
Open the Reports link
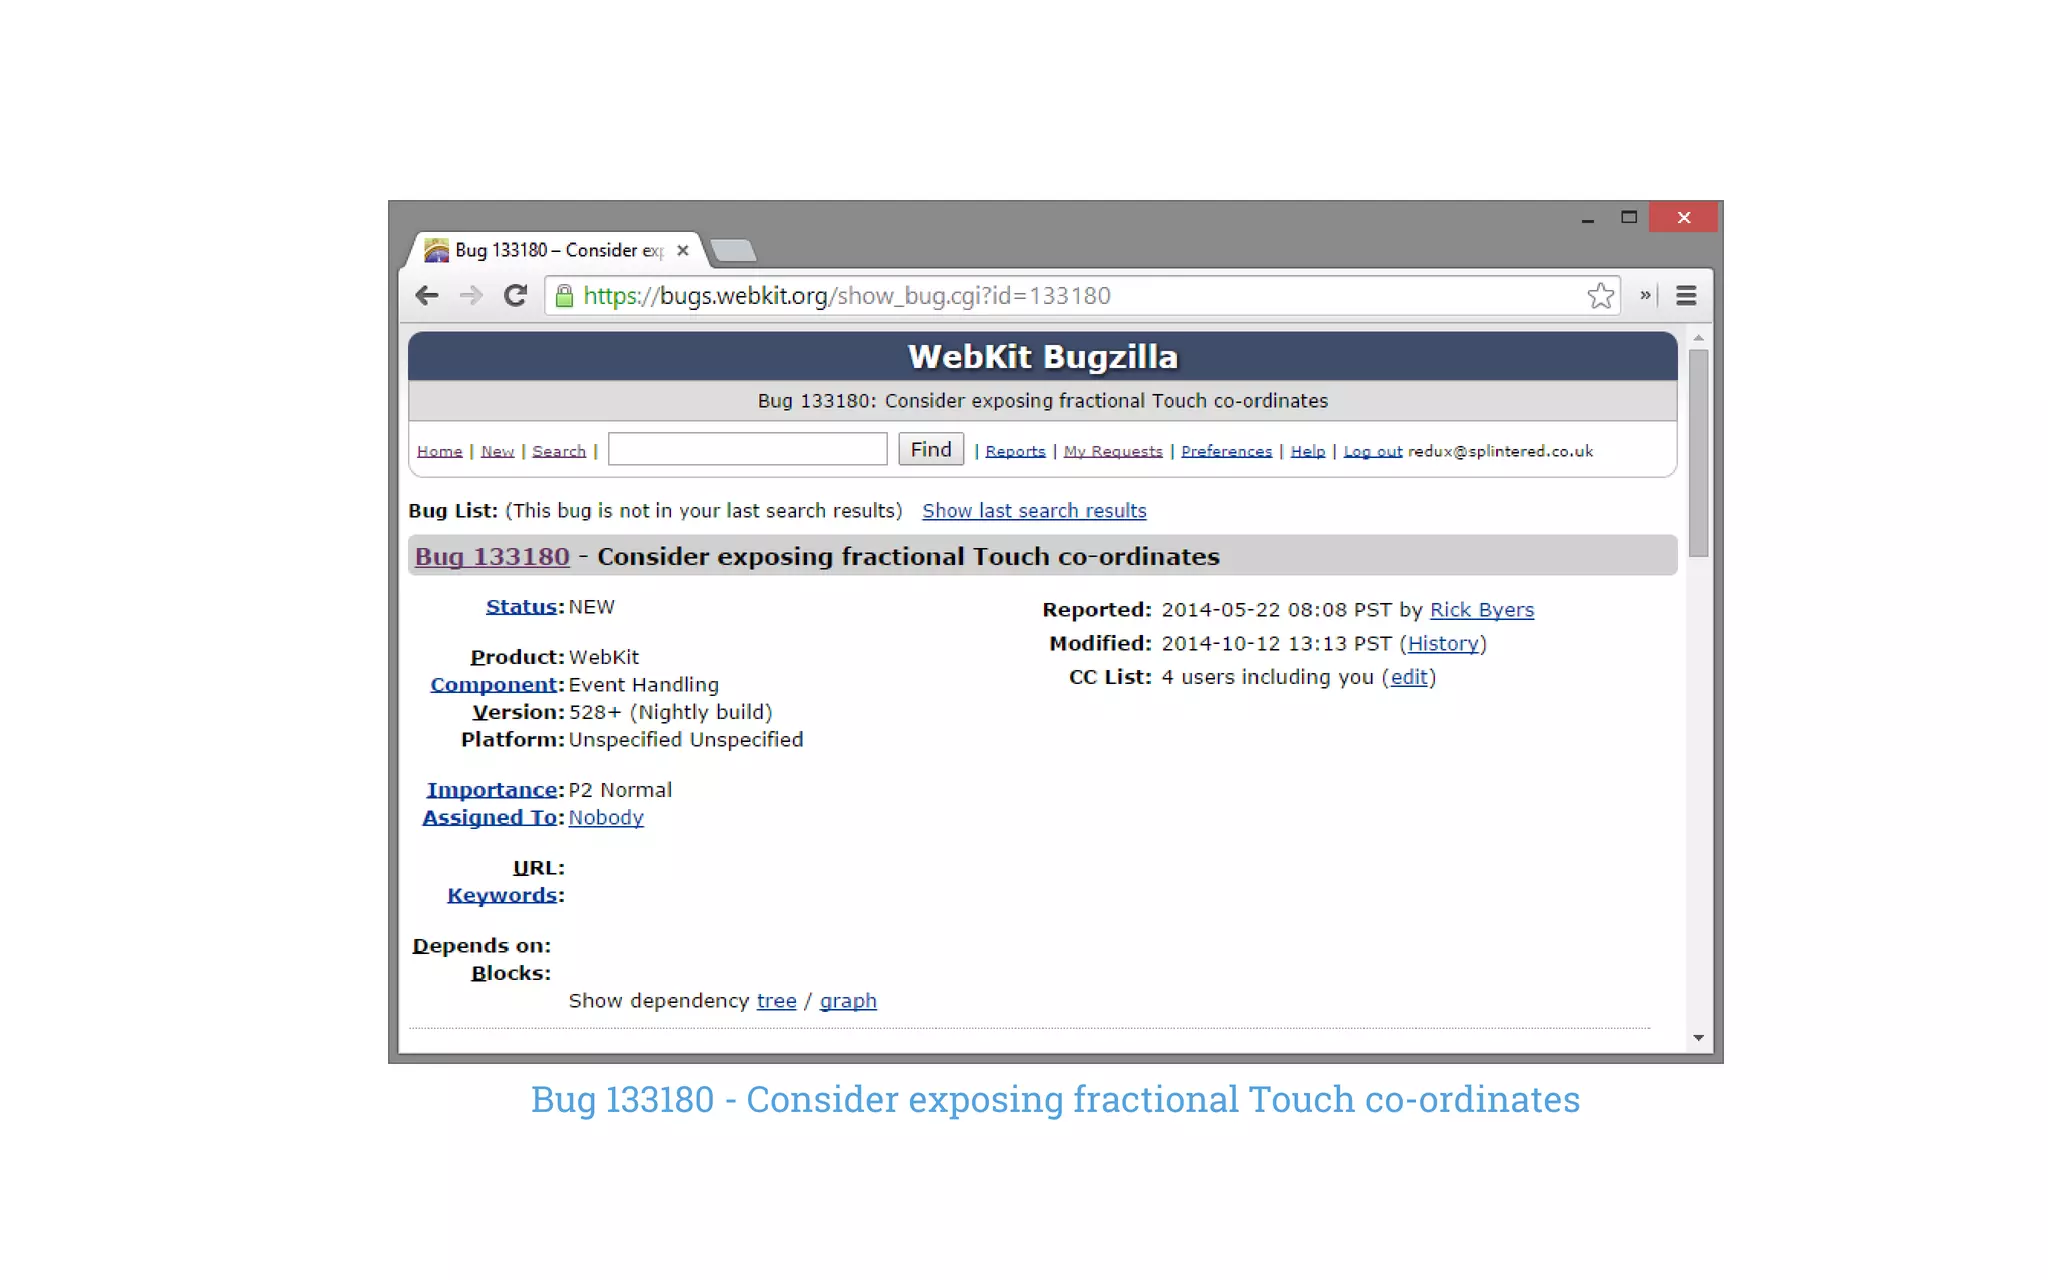[1015, 452]
